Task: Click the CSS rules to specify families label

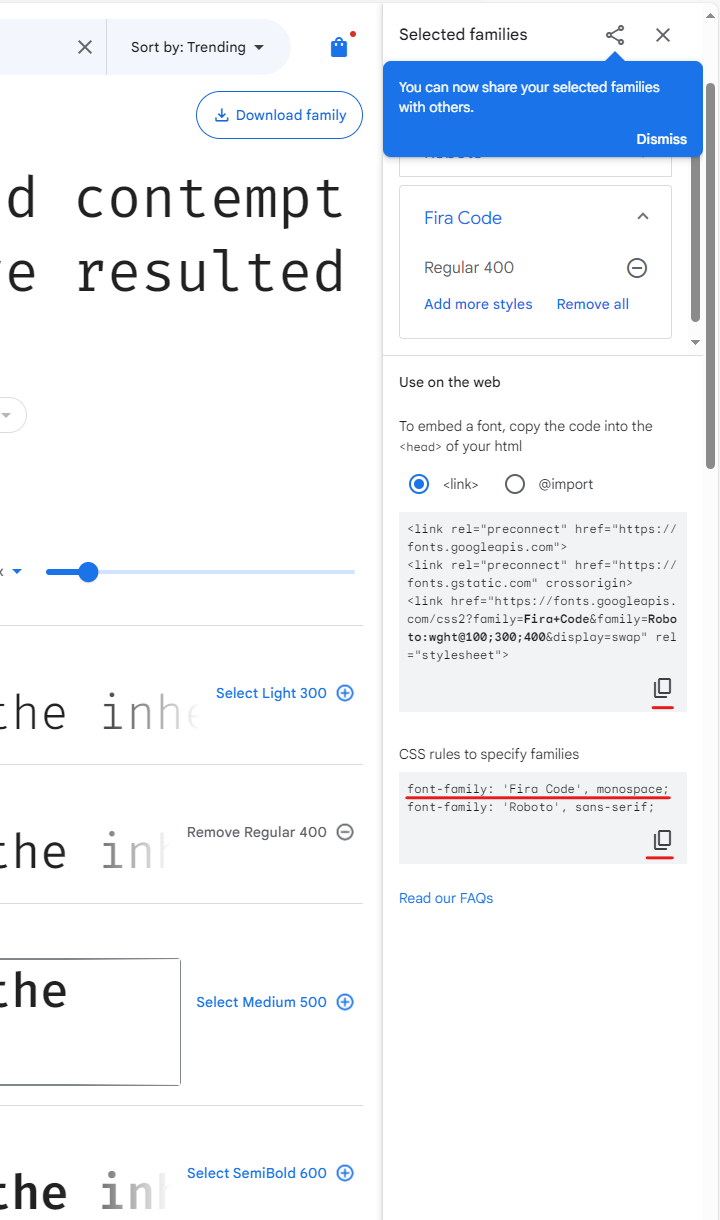Action: [489, 754]
